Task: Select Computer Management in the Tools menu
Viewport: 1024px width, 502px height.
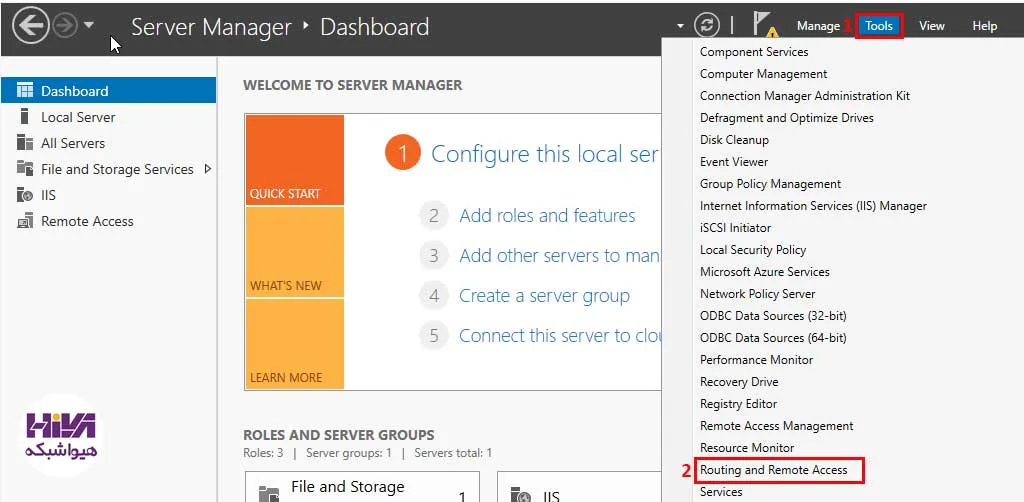Action: click(x=763, y=74)
